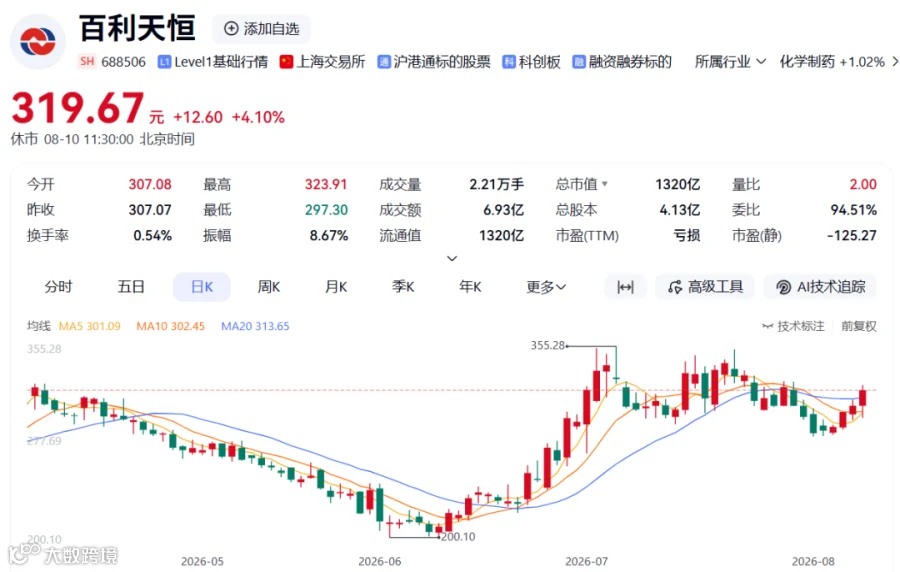
Task: Click the 换手率 0.54% value
Action: point(153,236)
